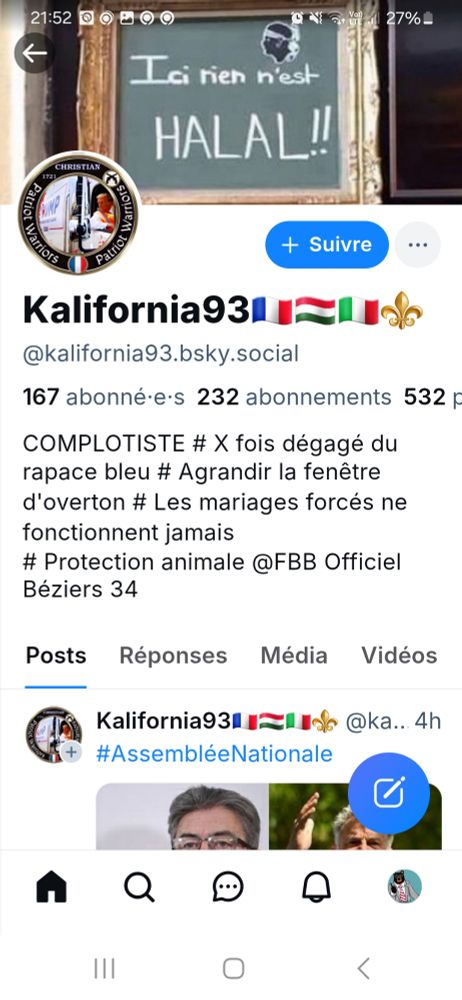Open the Search magnifier icon
The width and height of the screenshot is (462, 1000).
(139, 886)
